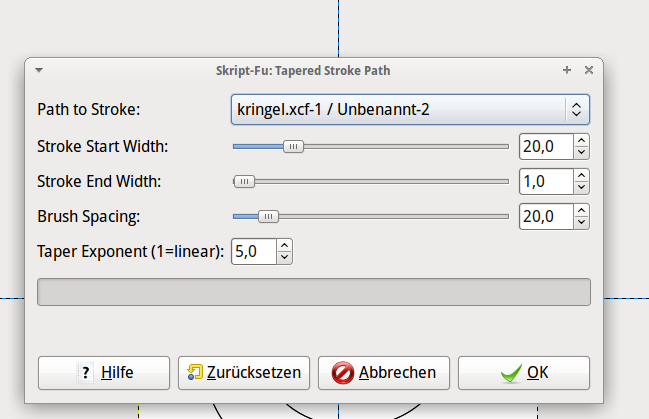Confirm with the OK button

coord(524,373)
